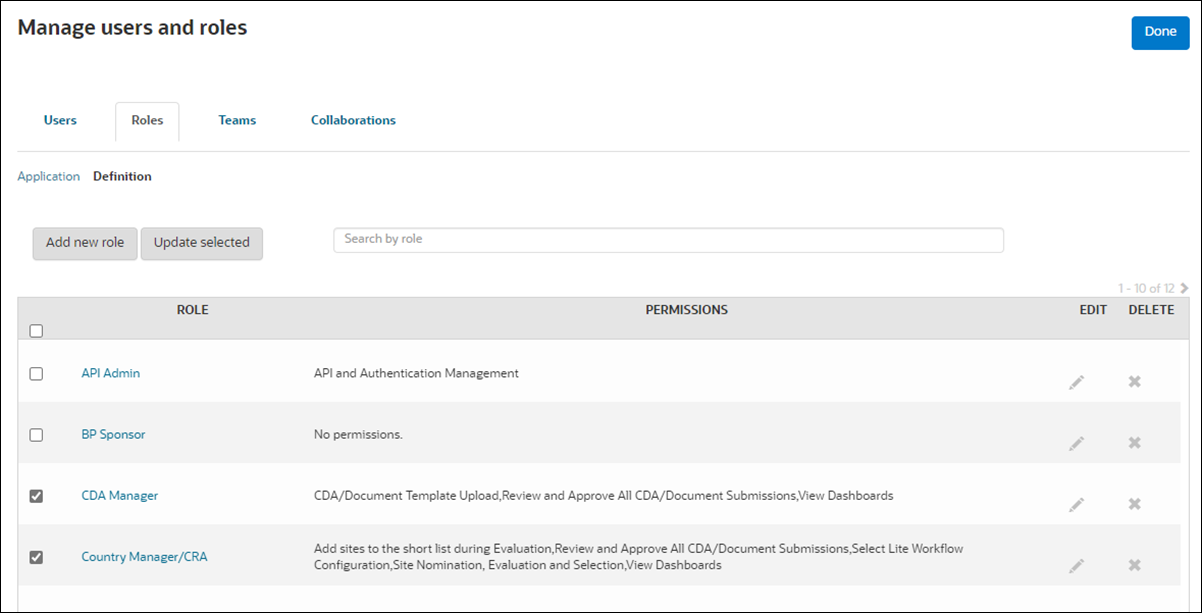Select the Definition sub-view
The image size is (1202, 613).
(122, 176)
